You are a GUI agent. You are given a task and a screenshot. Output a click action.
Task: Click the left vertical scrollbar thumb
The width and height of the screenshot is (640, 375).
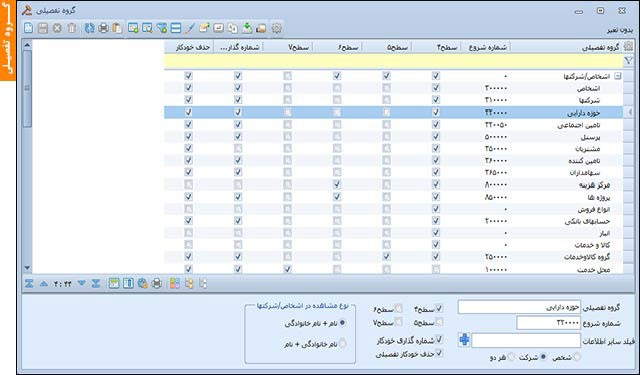pos(27,88)
